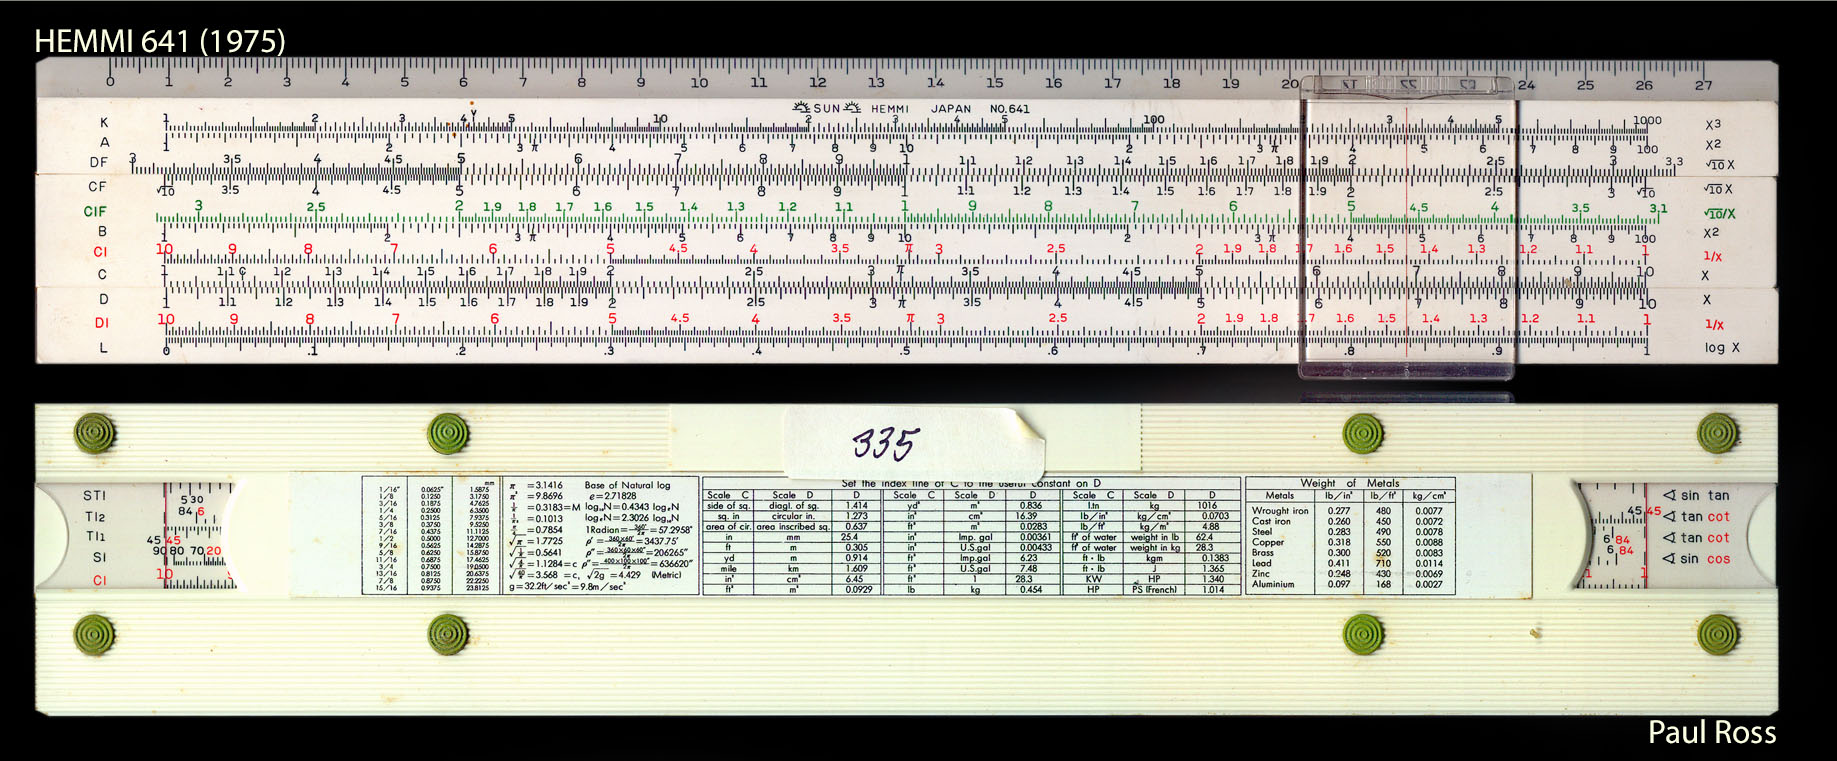Image resolution: width=1837 pixels, height=761 pixels.
Task: Click the 'Set the index line' instruction heading
Action: click(x=971, y=483)
